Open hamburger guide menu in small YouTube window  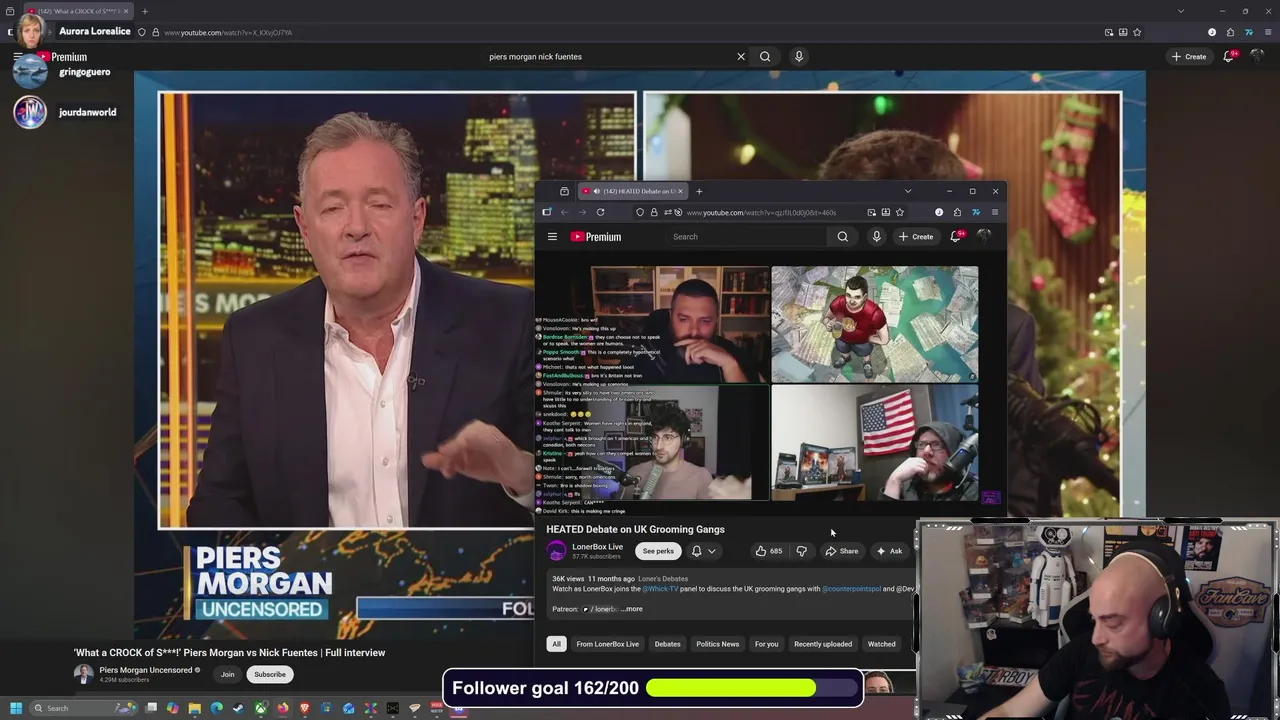click(x=552, y=237)
